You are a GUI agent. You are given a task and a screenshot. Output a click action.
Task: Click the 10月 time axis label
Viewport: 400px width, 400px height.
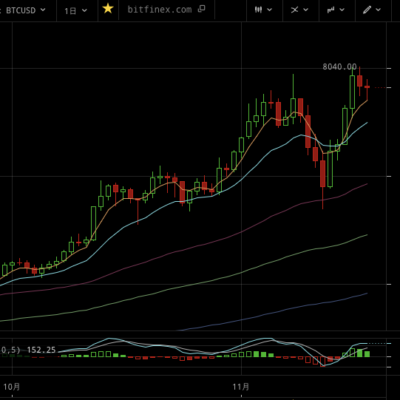click(12, 387)
